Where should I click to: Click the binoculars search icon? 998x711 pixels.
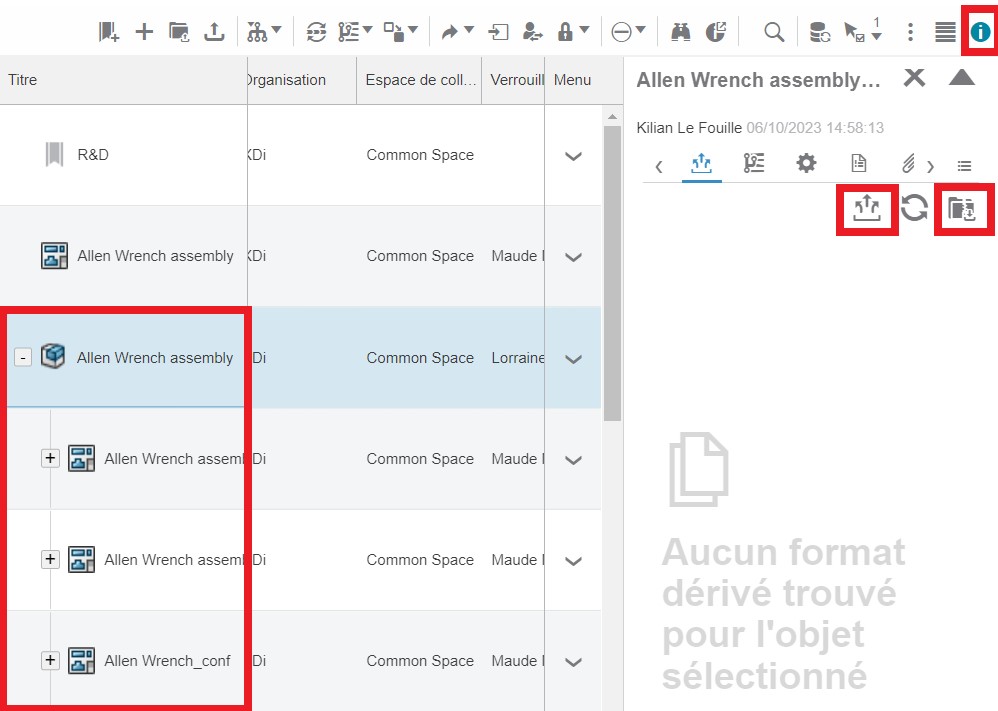(x=681, y=32)
